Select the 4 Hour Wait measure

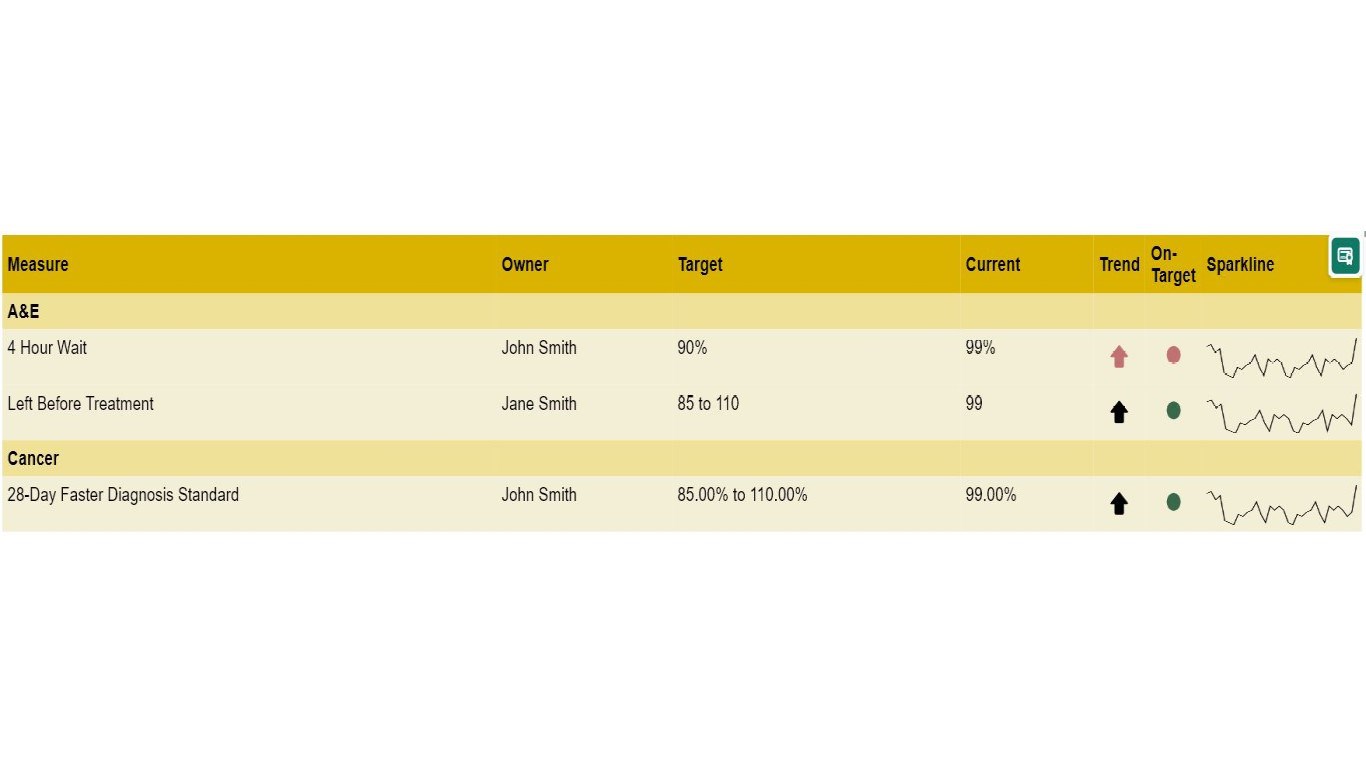tap(47, 347)
